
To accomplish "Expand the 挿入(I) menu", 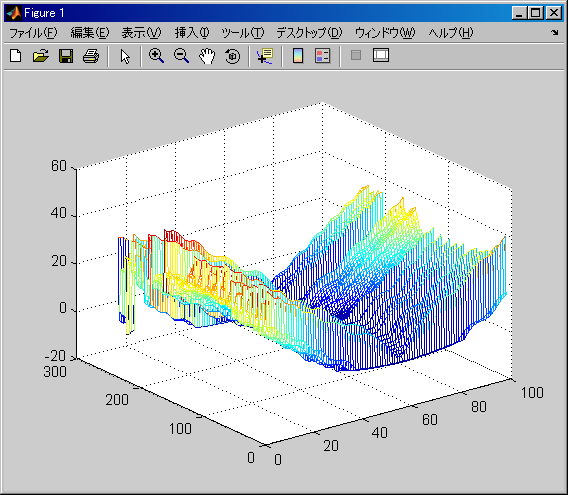I will (x=192, y=33).
